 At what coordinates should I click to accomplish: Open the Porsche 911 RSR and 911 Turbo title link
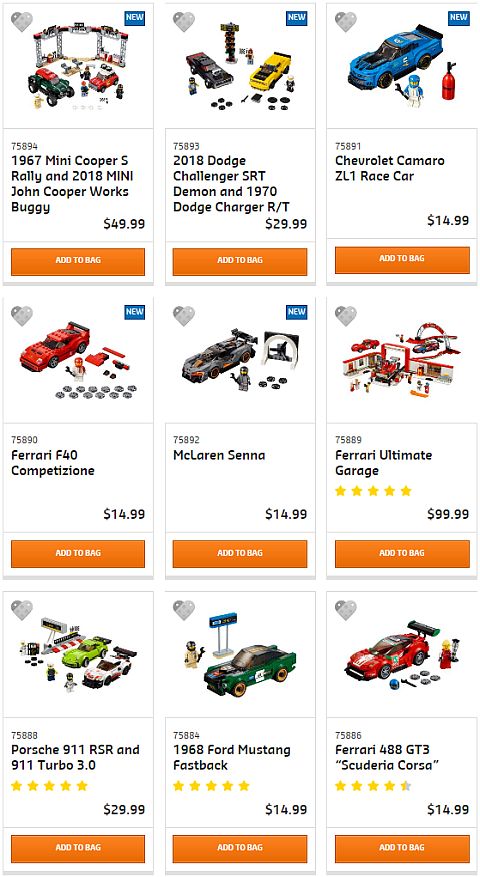pyautogui.click(x=76, y=757)
